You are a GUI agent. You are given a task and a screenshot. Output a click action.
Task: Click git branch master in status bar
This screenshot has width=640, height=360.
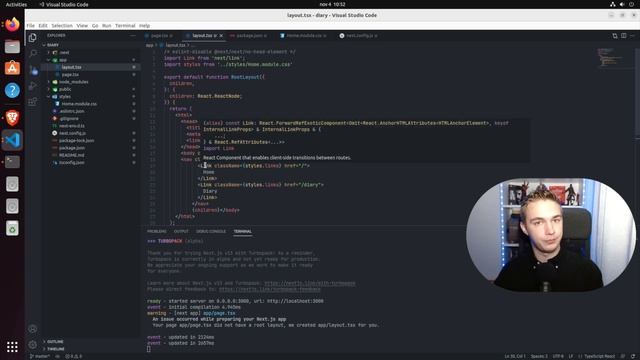point(40,356)
